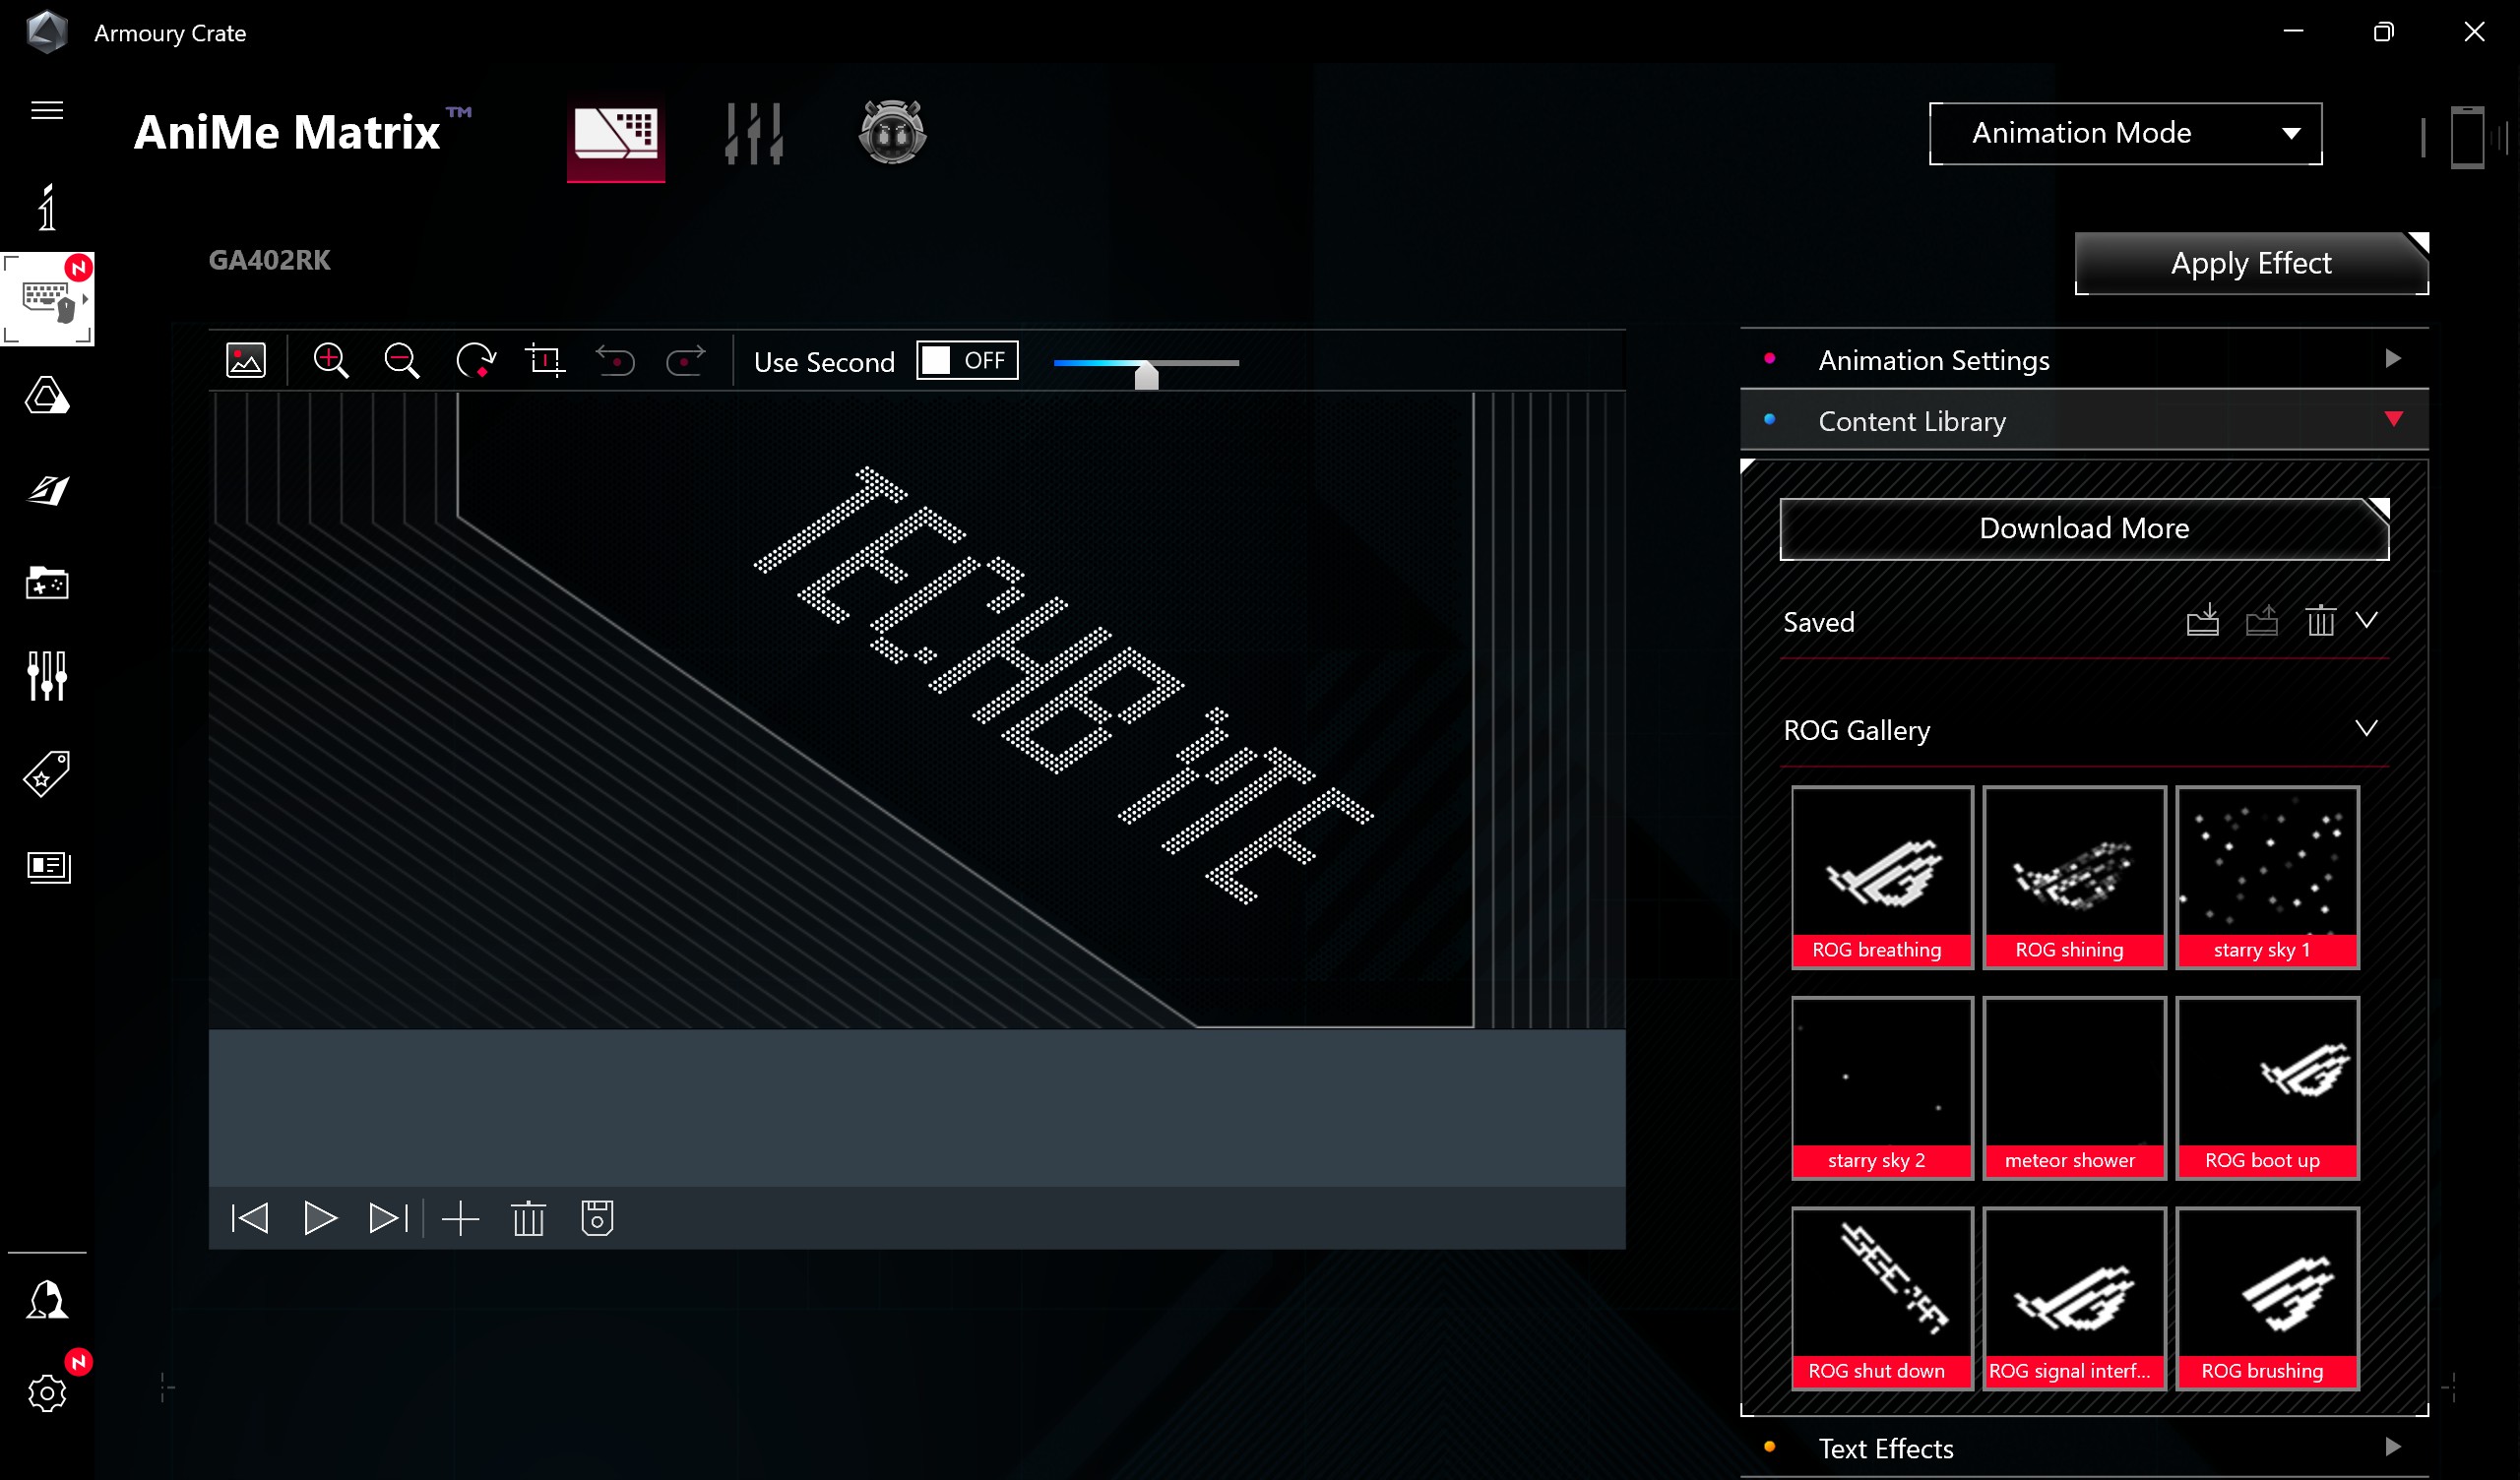
Task: Jump to the first frame
Action: point(250,1219)
